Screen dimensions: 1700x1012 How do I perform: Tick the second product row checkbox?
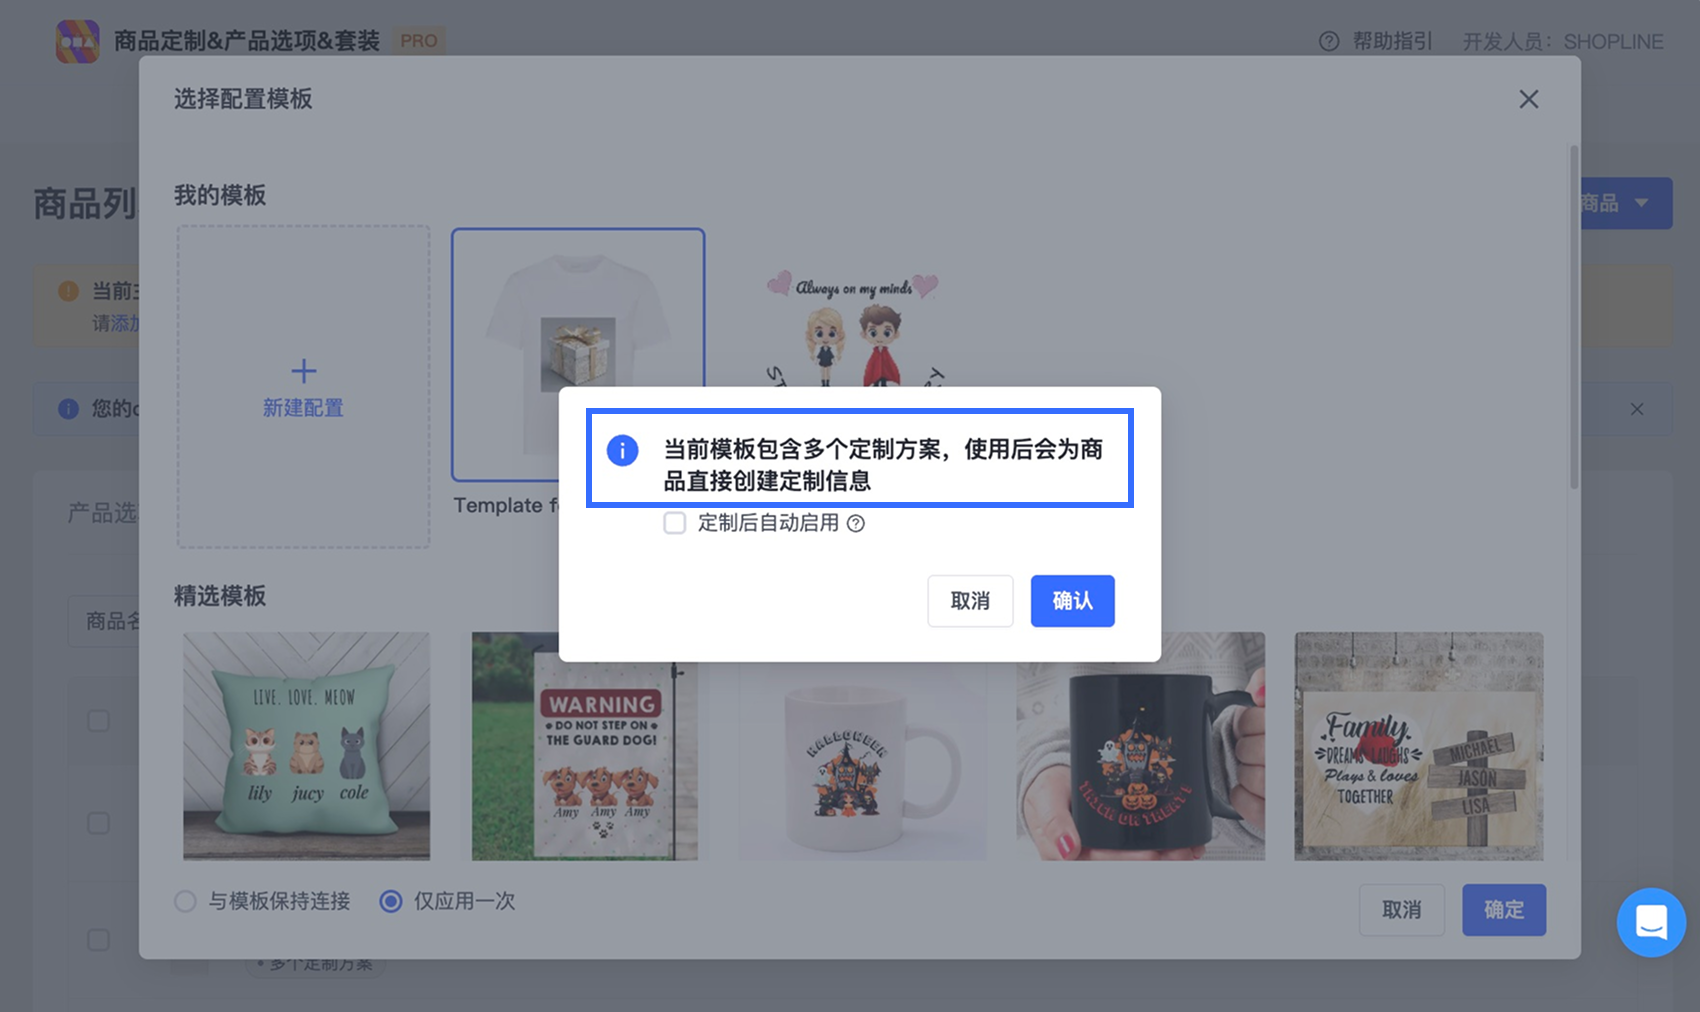pyautogui.click(x=98, y=823)
